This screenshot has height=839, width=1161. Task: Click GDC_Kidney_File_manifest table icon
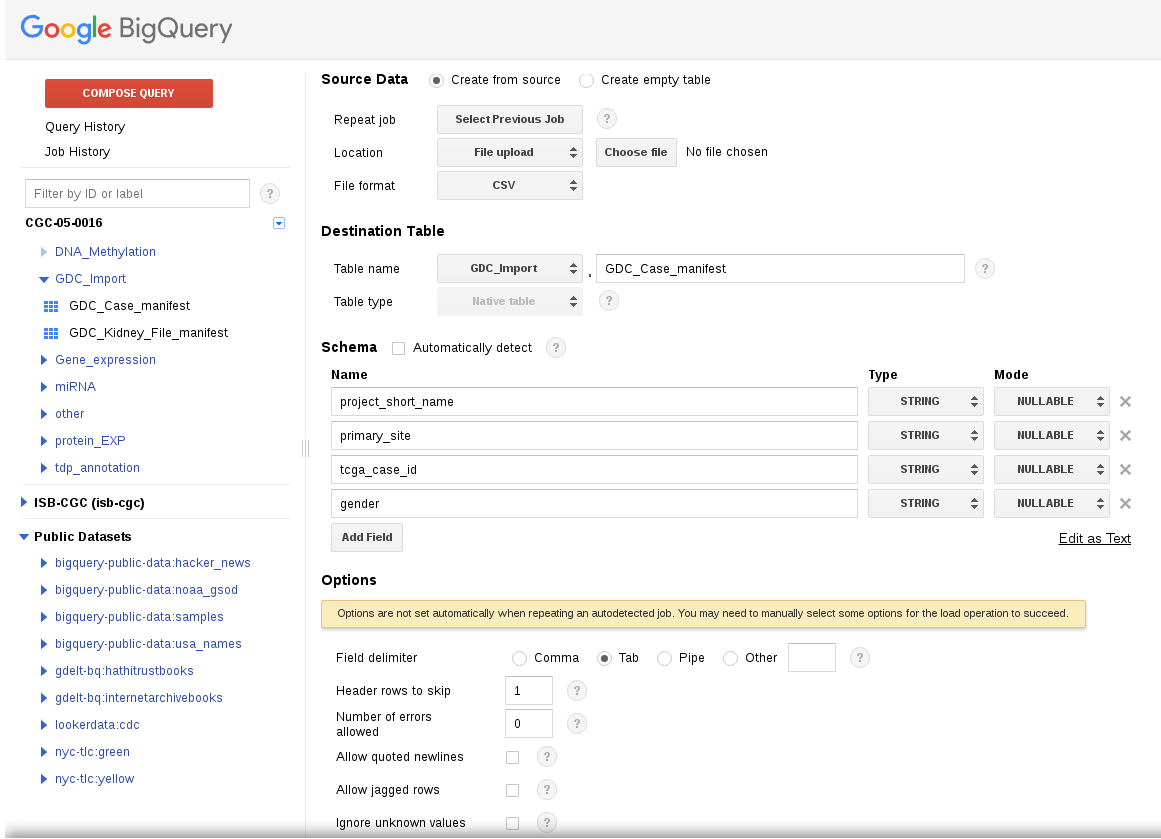51,333
